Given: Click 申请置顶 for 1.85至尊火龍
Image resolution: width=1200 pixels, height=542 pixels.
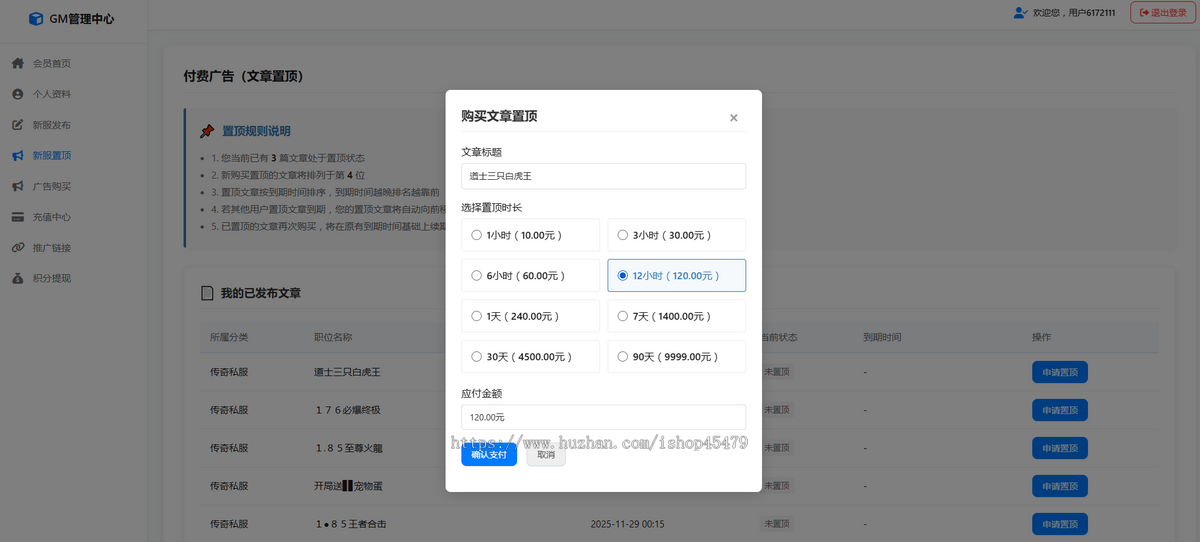Looking at the screenshot, I should [1060, 448].
